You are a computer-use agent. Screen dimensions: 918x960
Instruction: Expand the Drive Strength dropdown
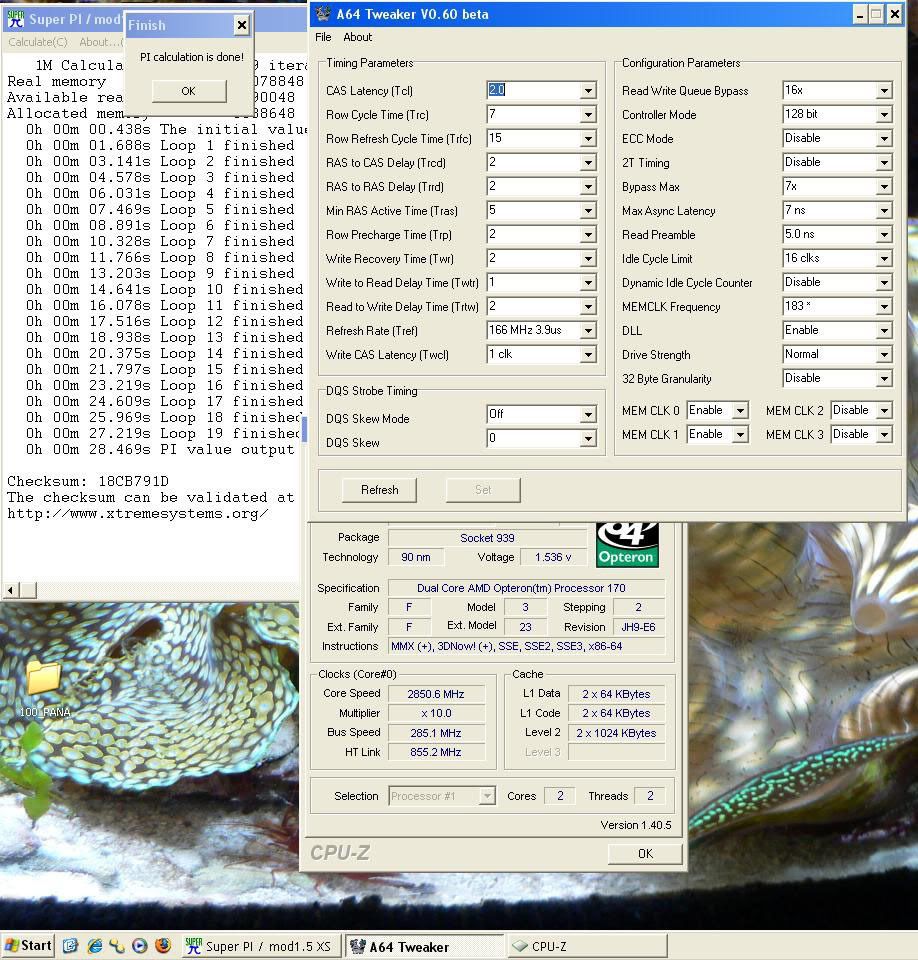884,354
